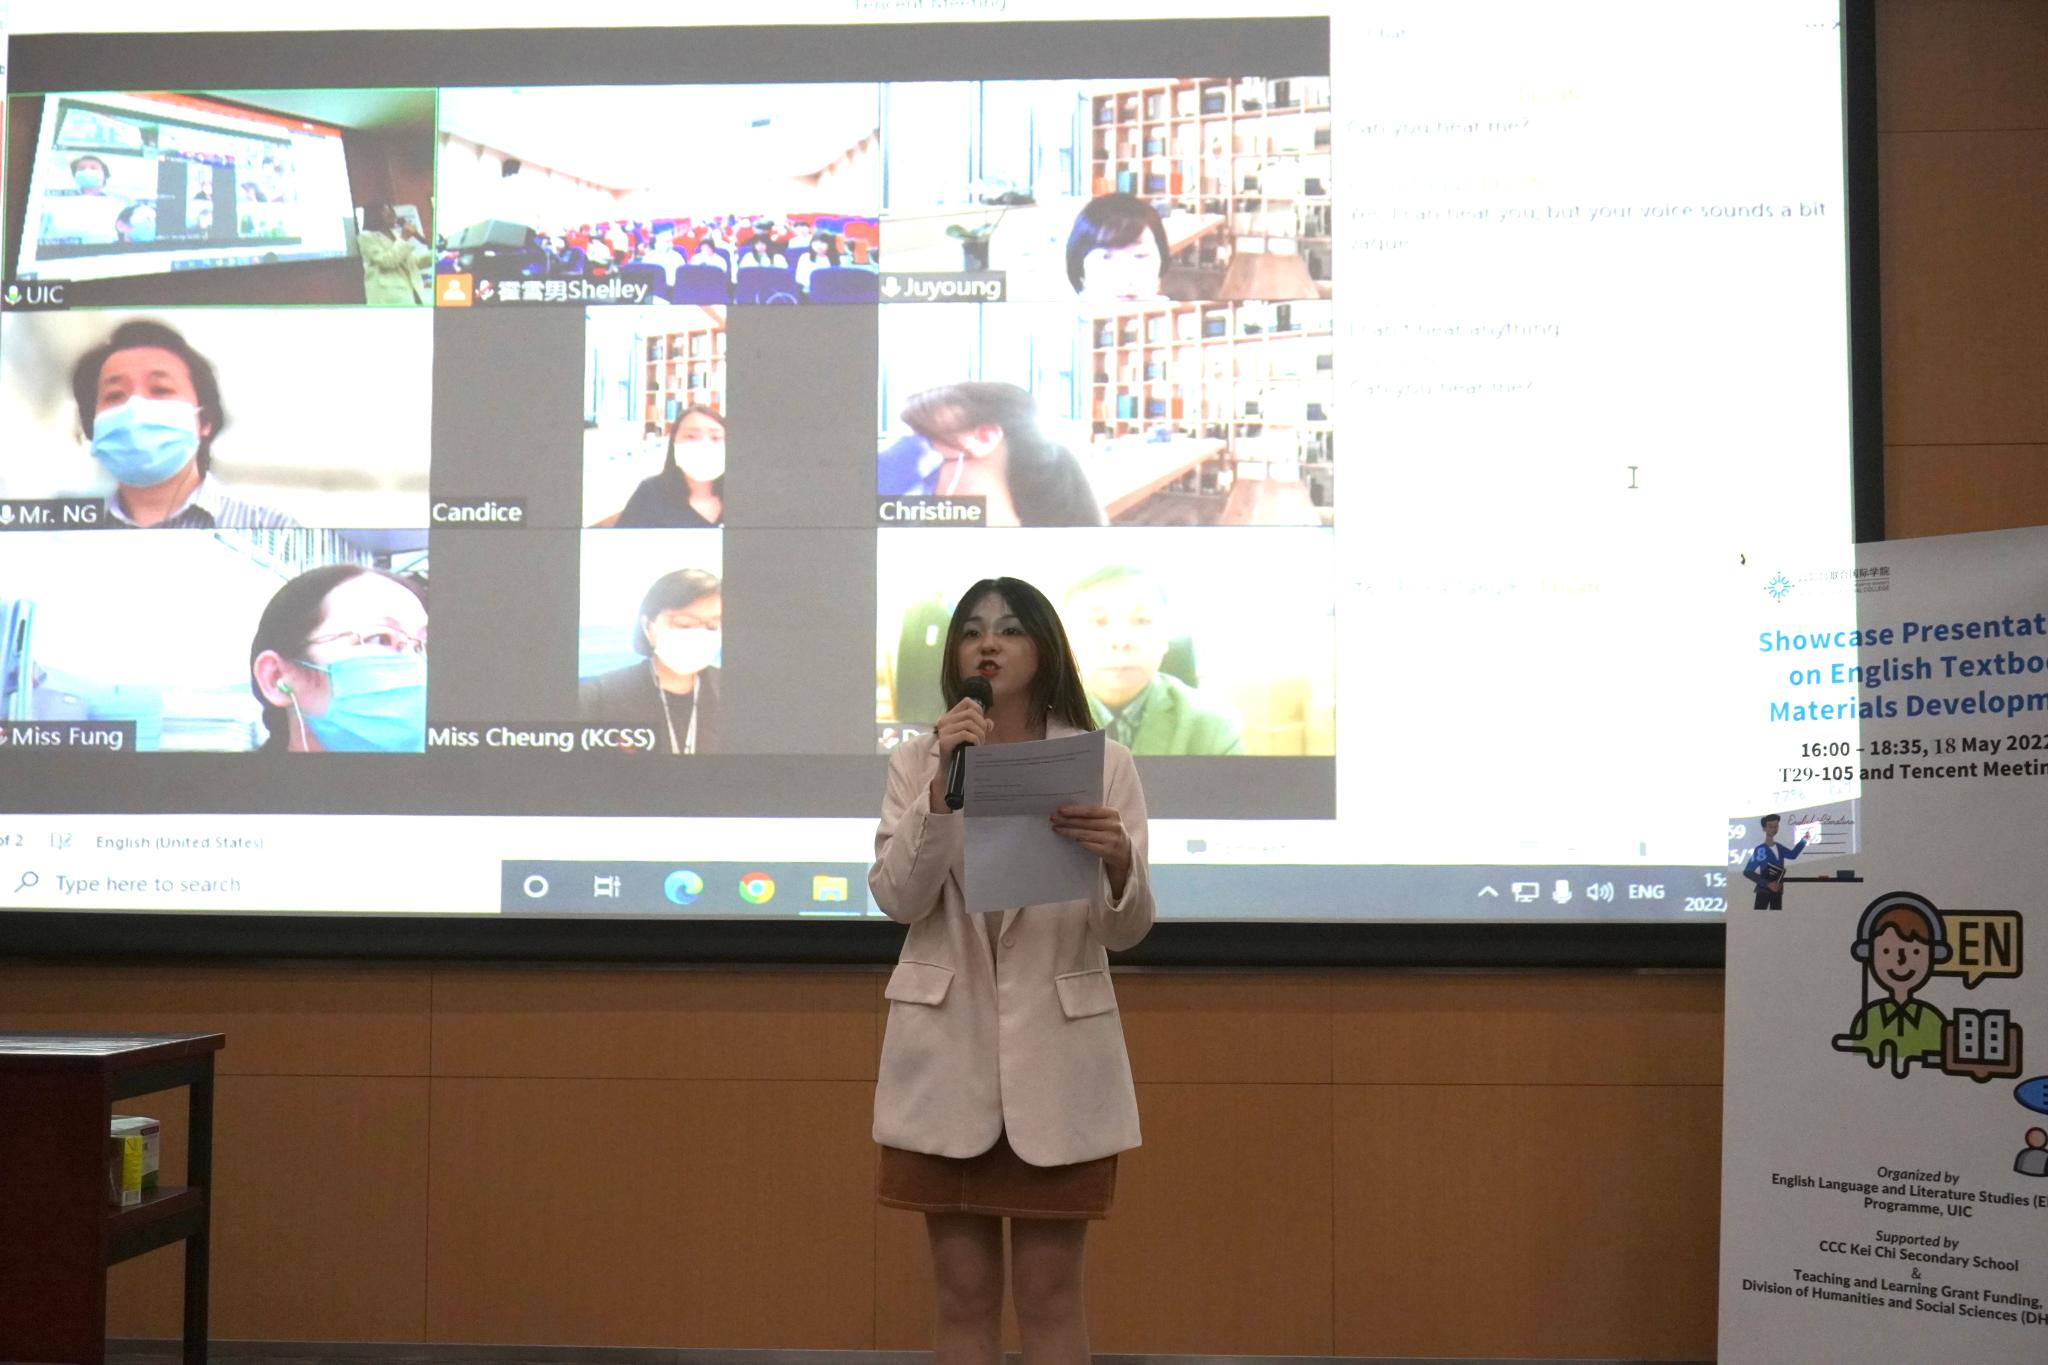The height and width of the screenshot is (1365, 2048).
Task: Click the Cortana circle icon
Action: click(x=536, y=886)
